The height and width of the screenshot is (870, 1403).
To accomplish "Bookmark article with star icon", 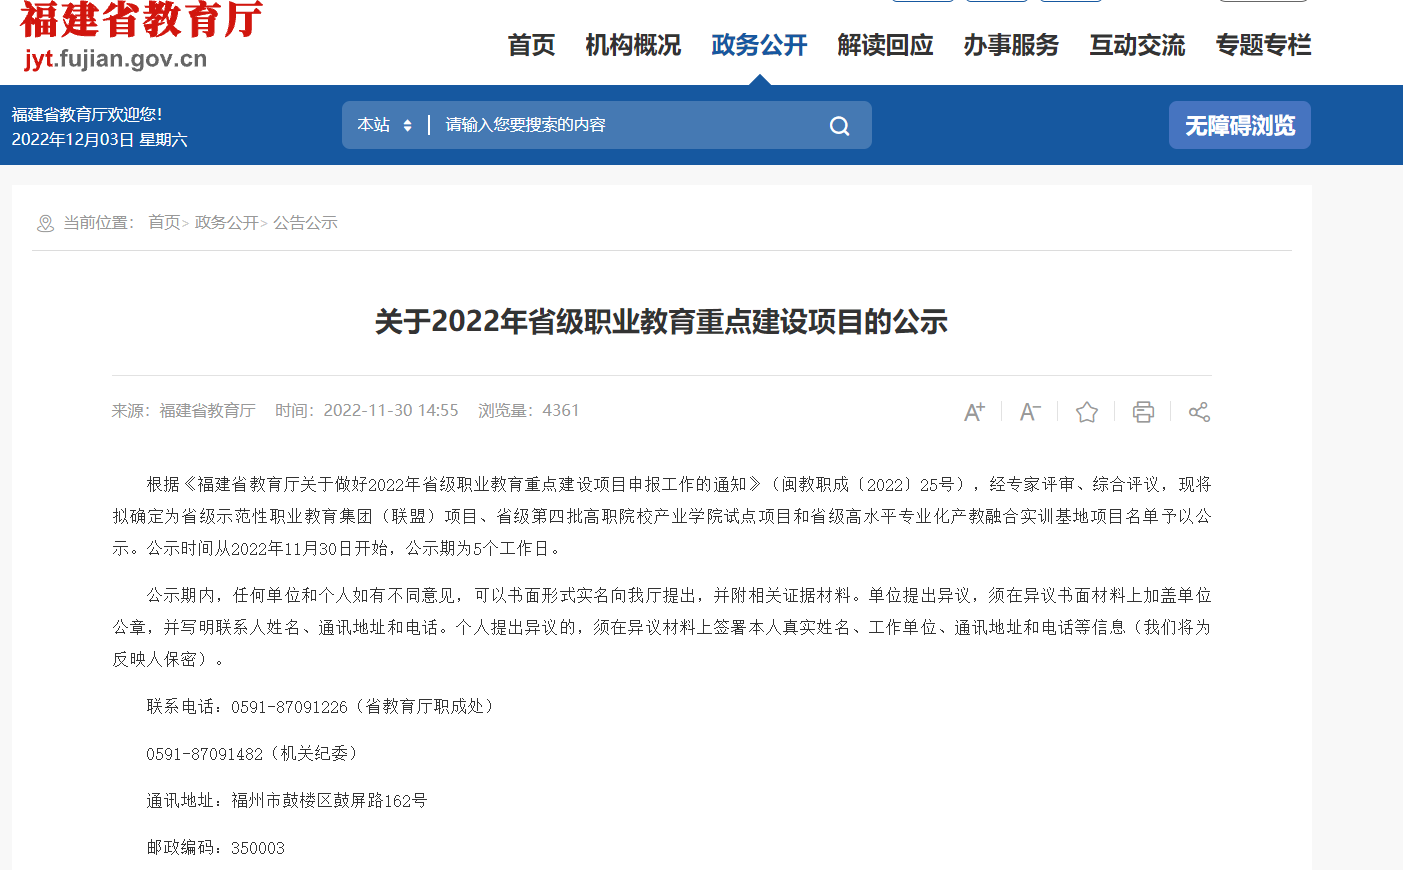I will pos(1087,412).
